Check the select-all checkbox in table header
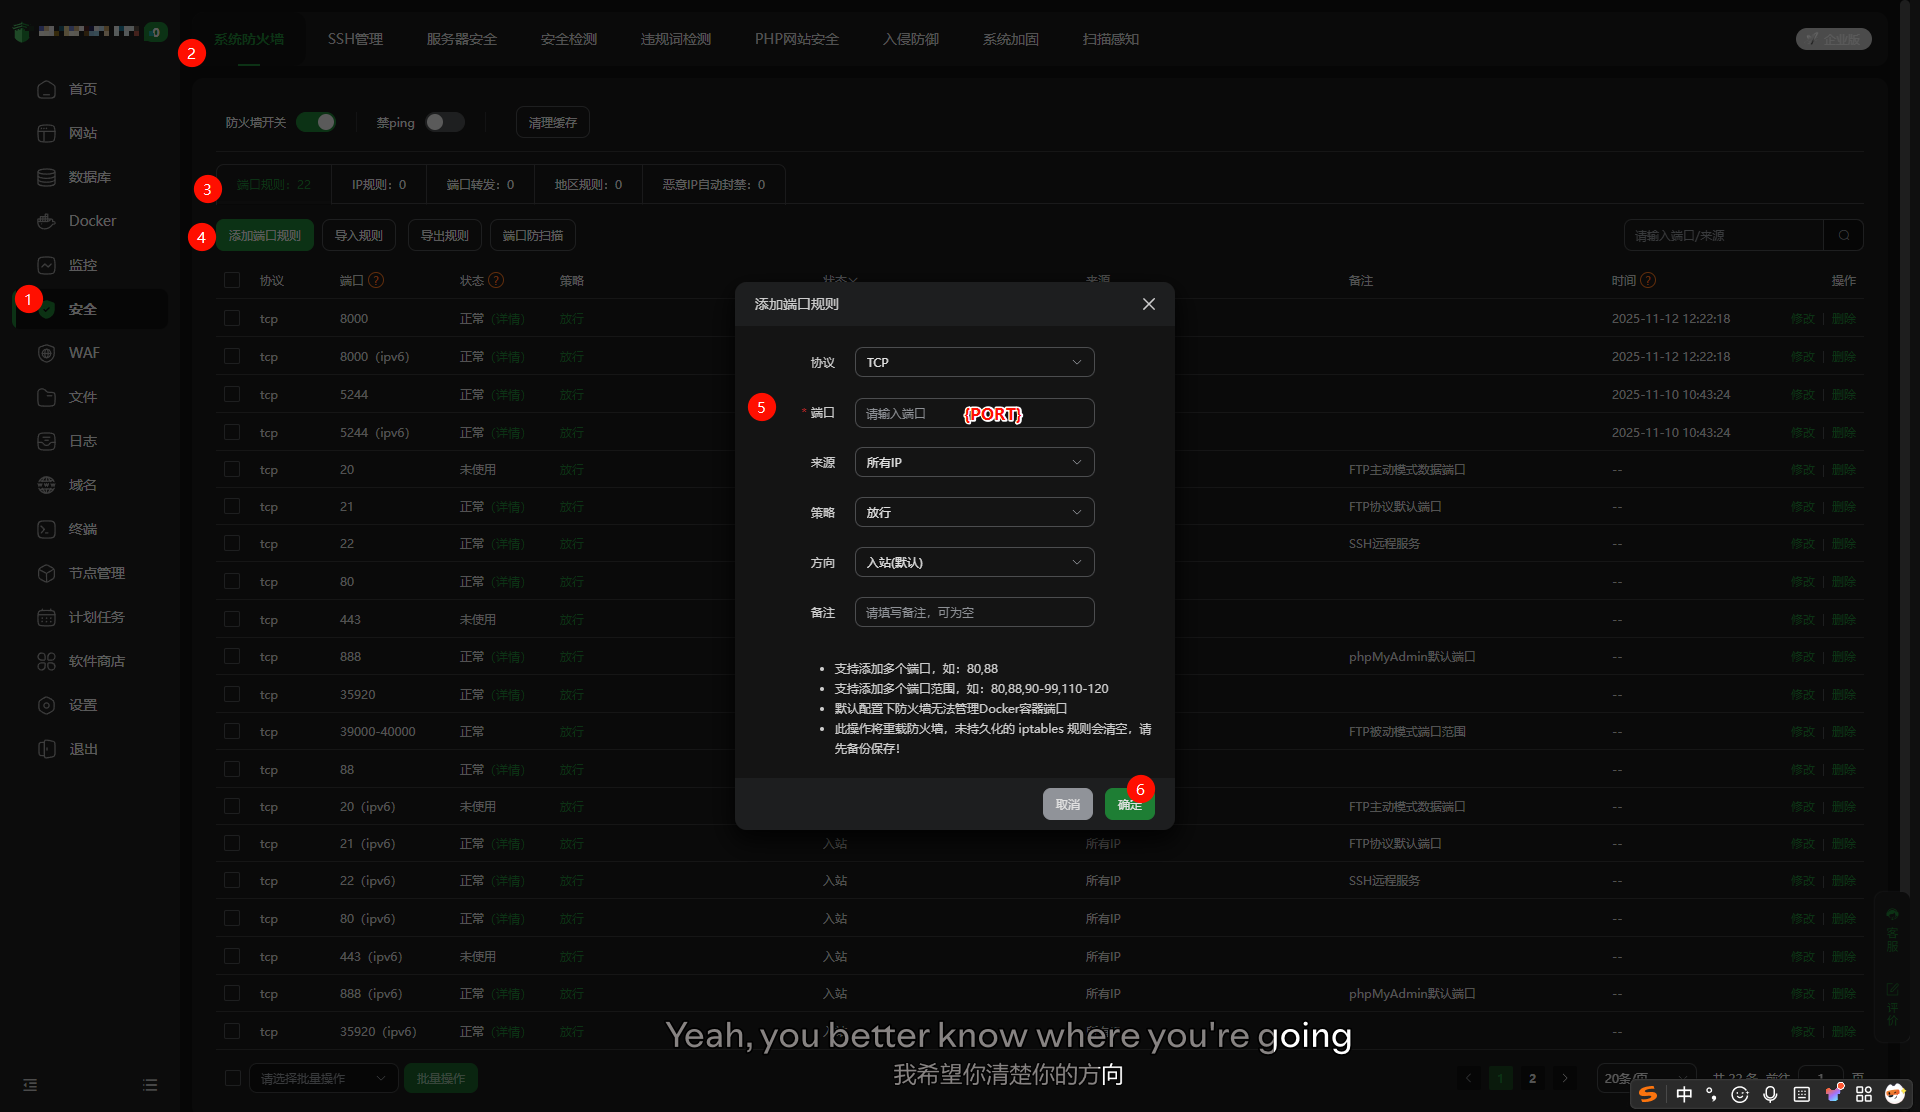The height and width of the screenshot is (1112, 1920). (x=232, y=281)
